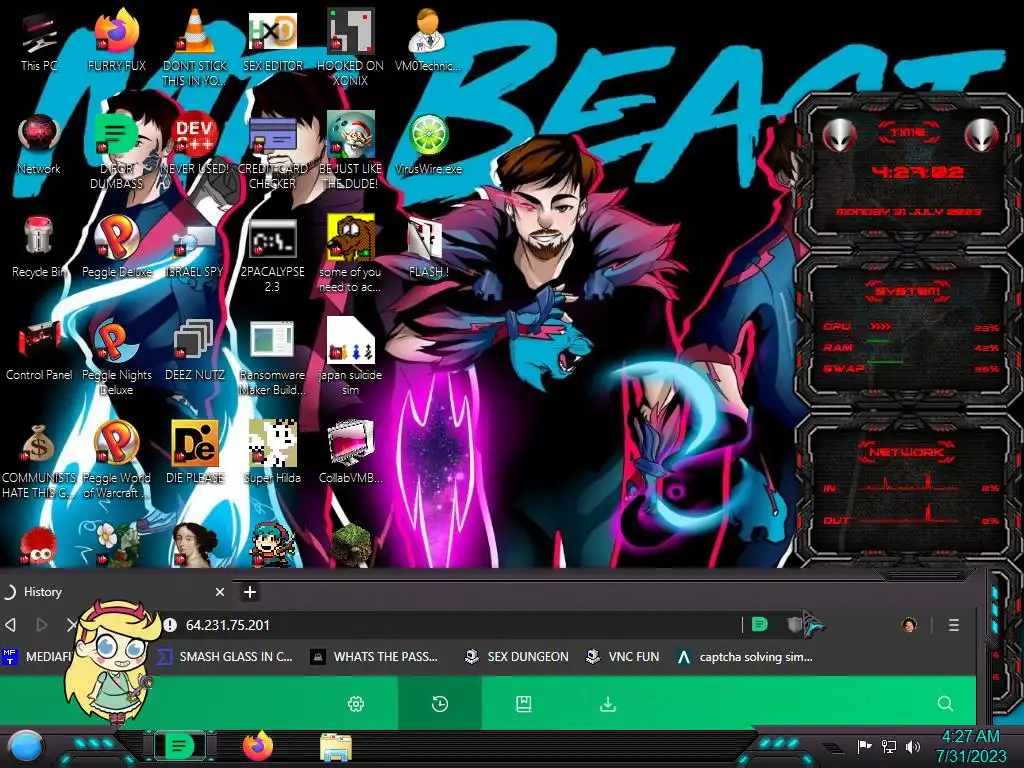Image resolution: width=1024 pixels, height=768 pixels.
Task: Open the Ransomware Maker Builder shortcut
Action: (272, 358)
